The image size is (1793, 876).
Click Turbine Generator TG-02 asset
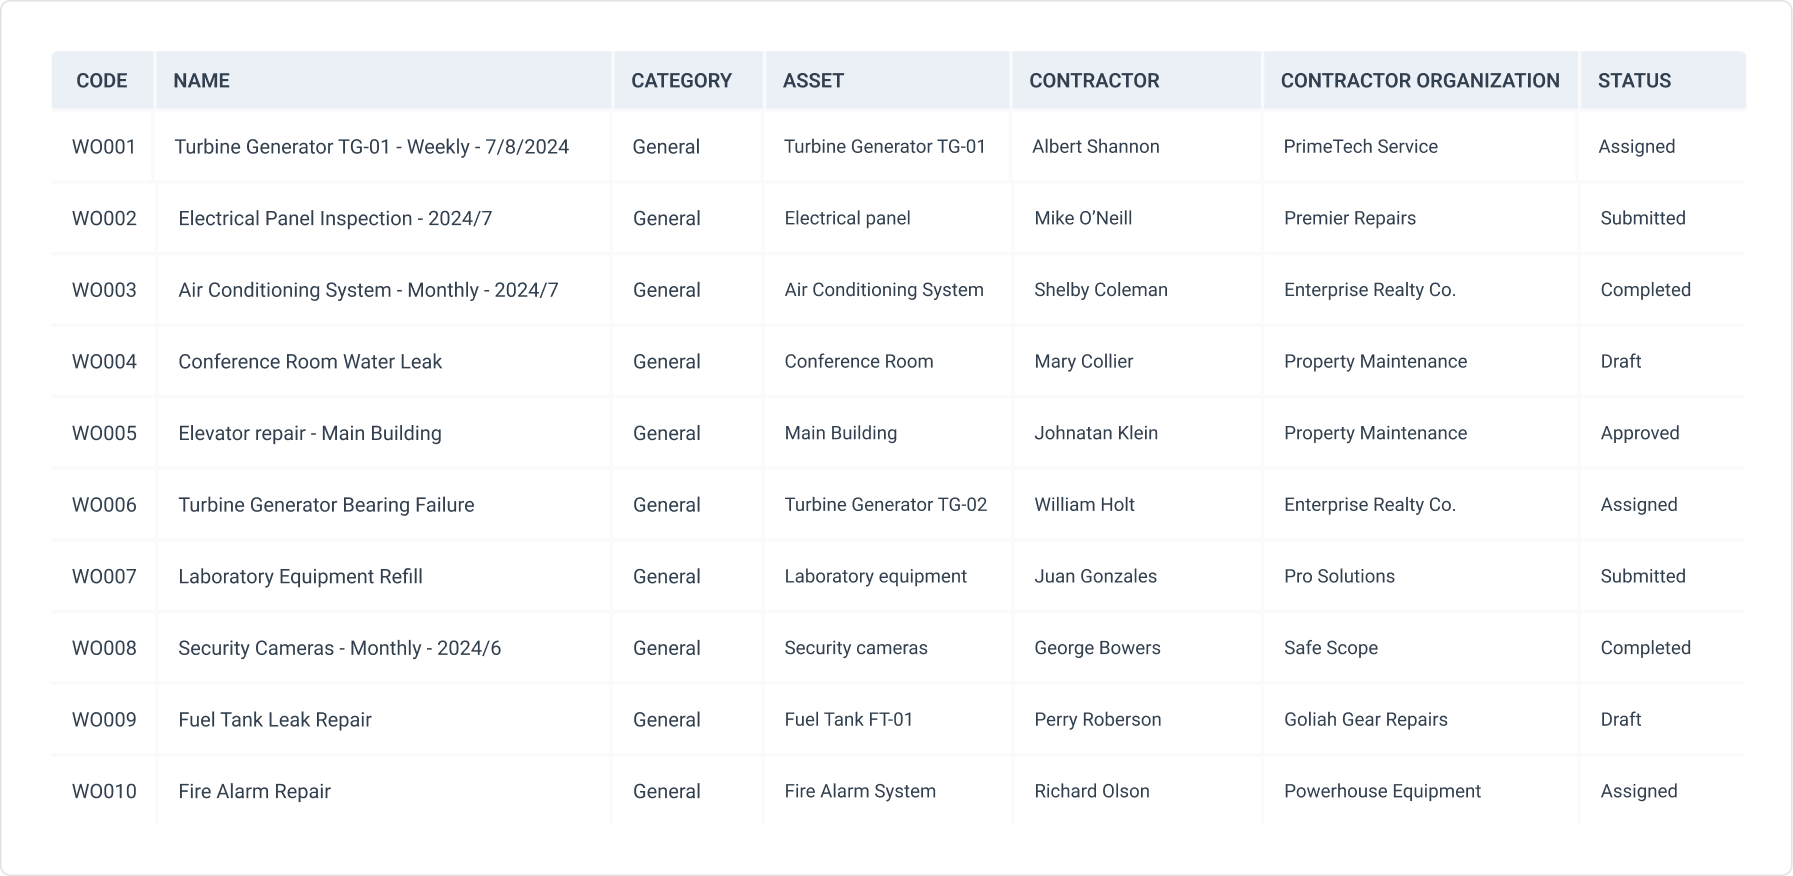pos(885,505)
